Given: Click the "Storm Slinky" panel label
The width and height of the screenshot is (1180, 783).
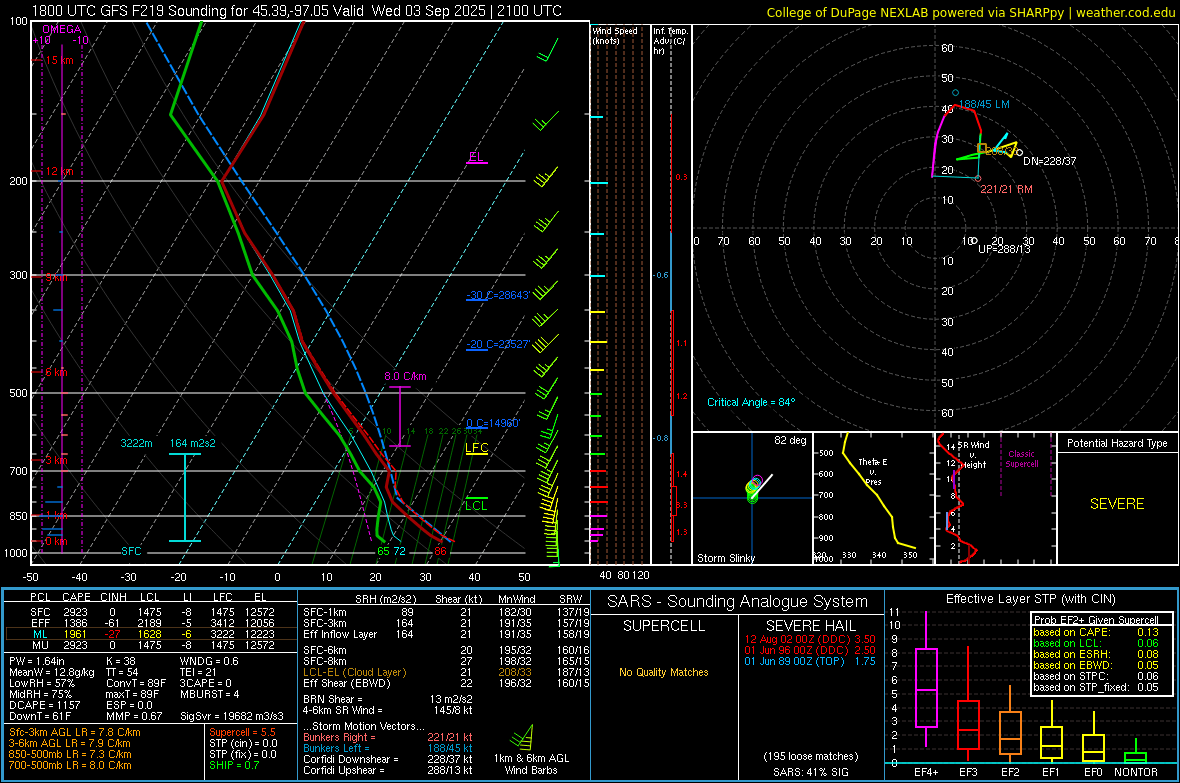Looking at the screenshot, I should point(725,558).
